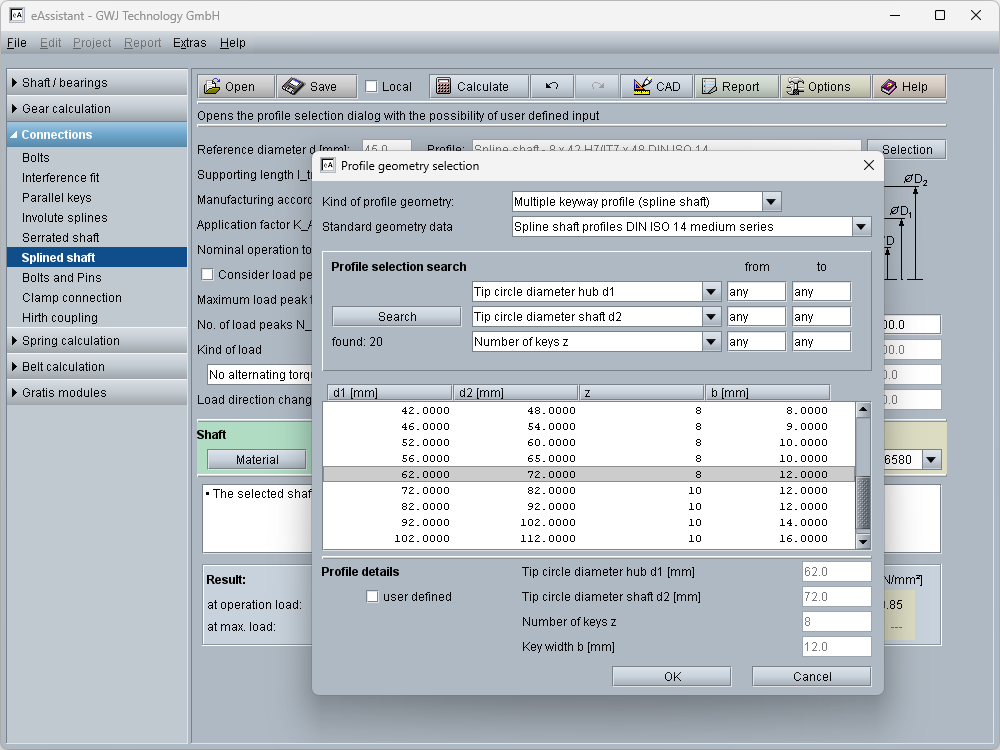Click the undo arrow button
The width and height of the screenshot is (1000, 750).
click(552, 87)
